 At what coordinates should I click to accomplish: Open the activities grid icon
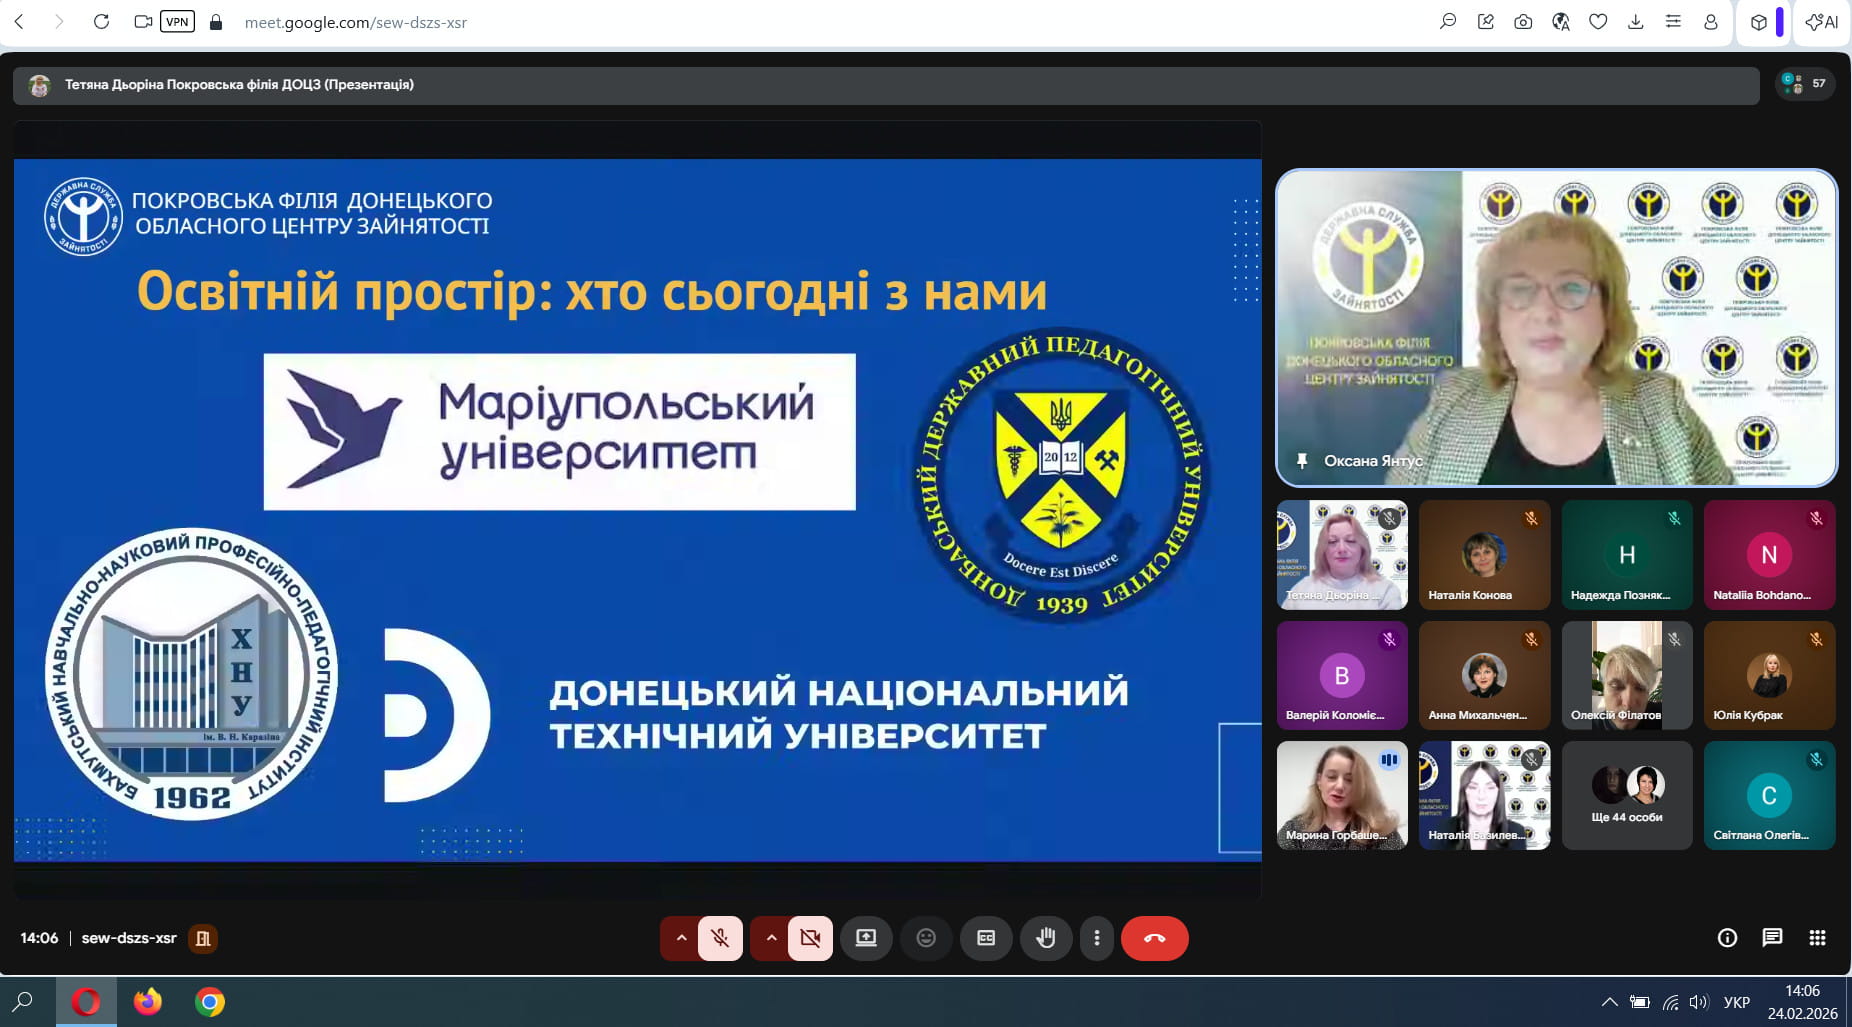point(1817,938)
